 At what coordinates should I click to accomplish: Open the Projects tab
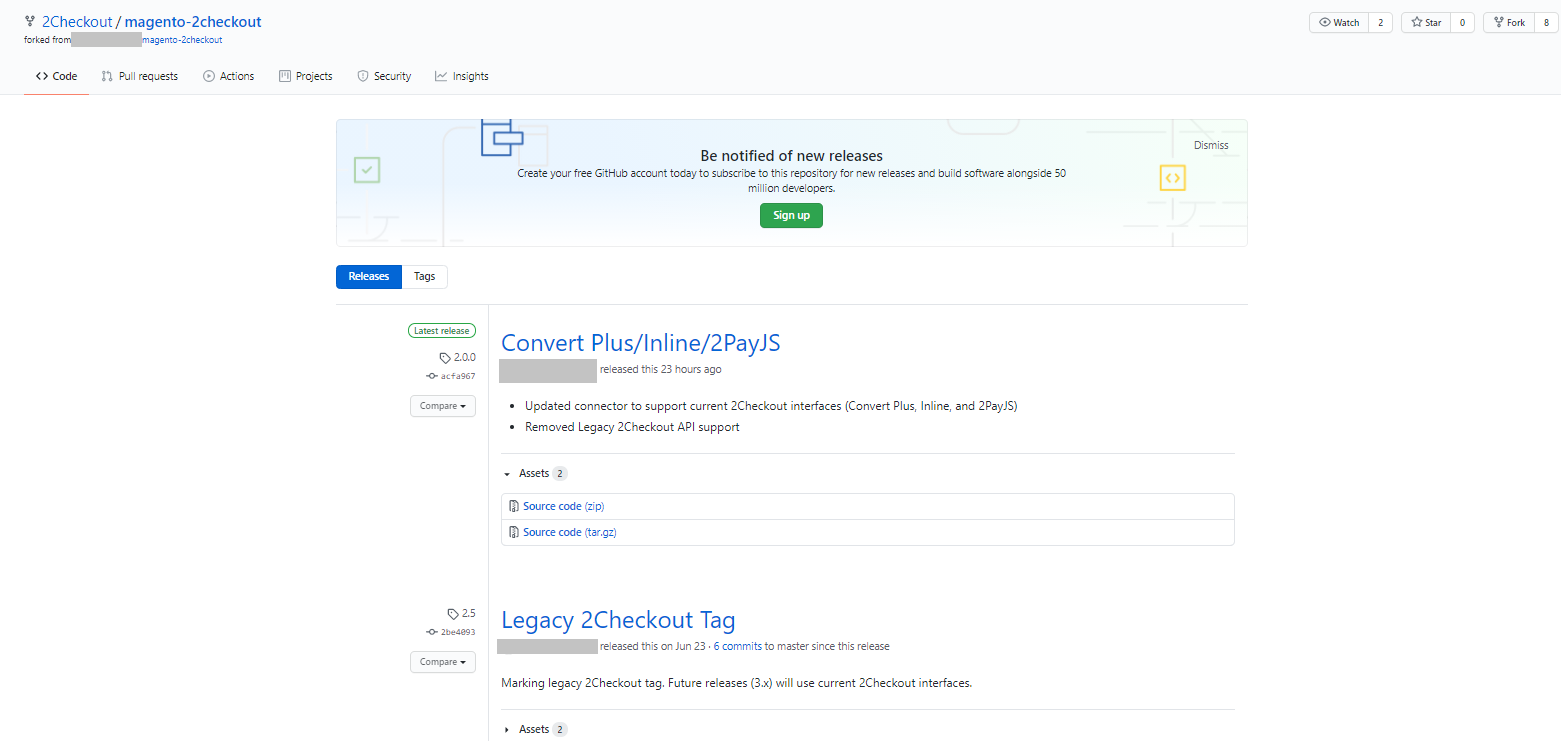(x=306, y=76)
